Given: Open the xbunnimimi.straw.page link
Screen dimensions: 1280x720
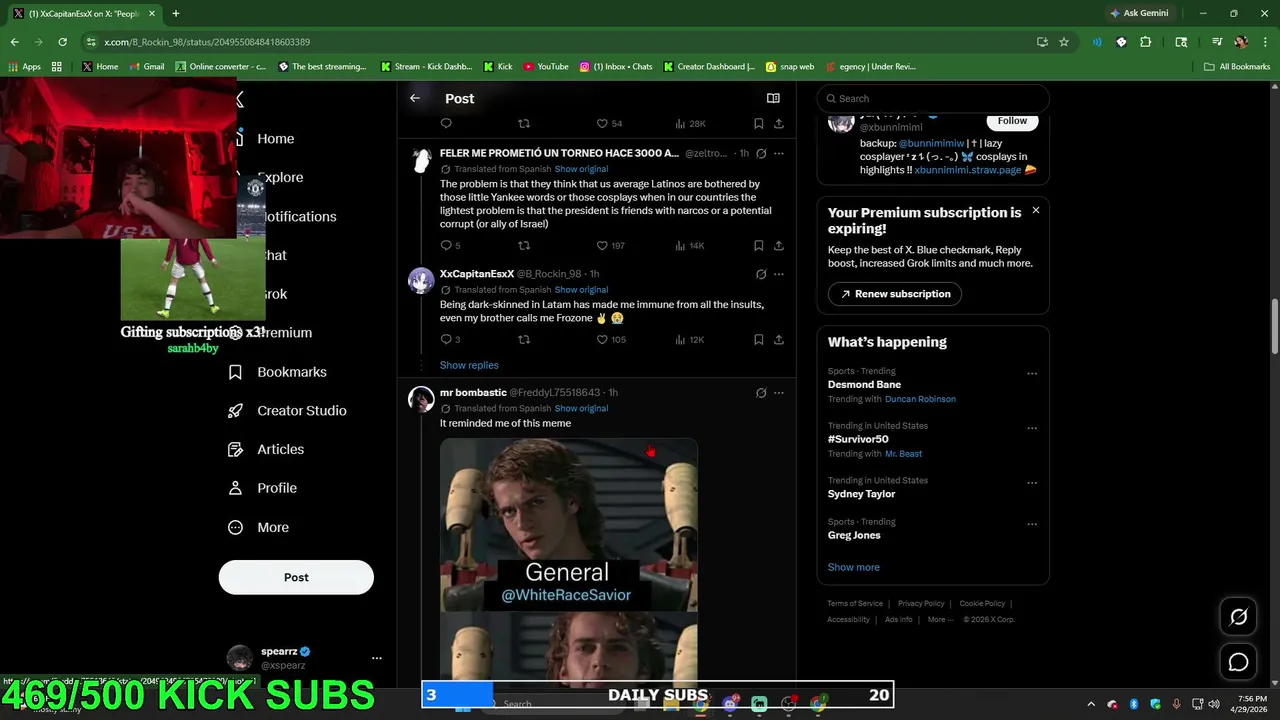Looking at the screenshot, I should tap(967, 170).
